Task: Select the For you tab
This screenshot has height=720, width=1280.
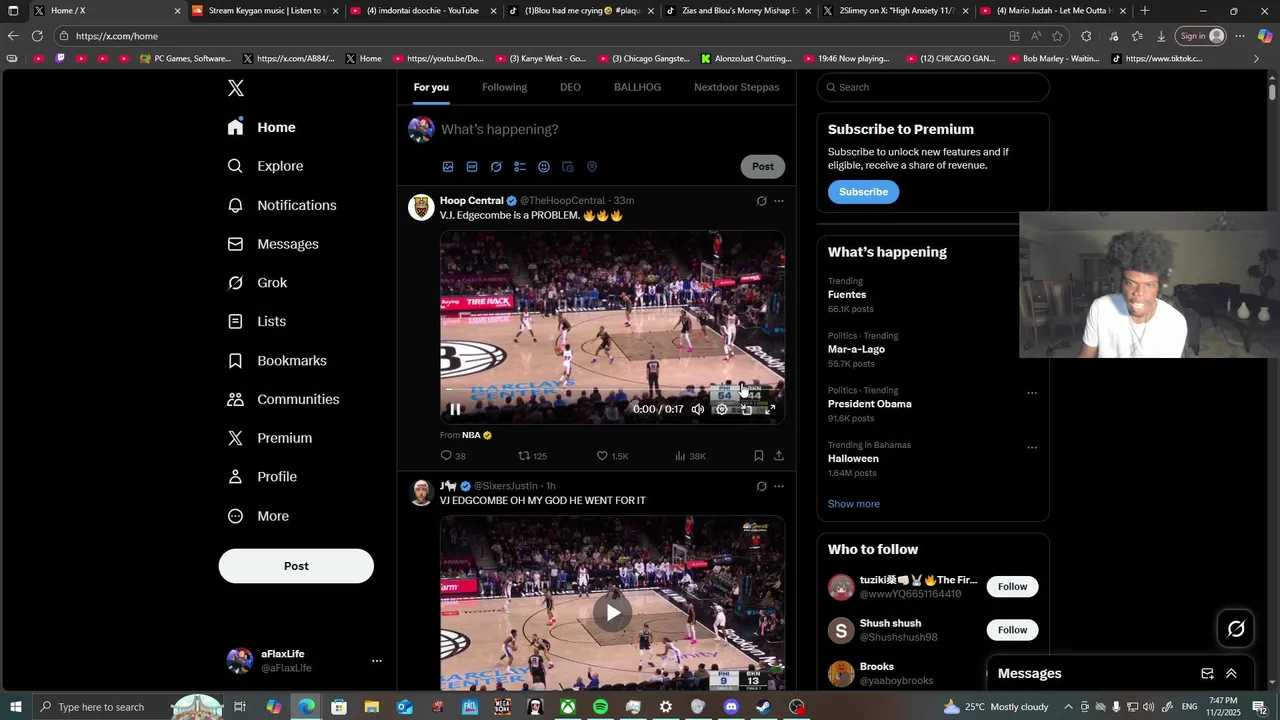Action: (431, 87)
